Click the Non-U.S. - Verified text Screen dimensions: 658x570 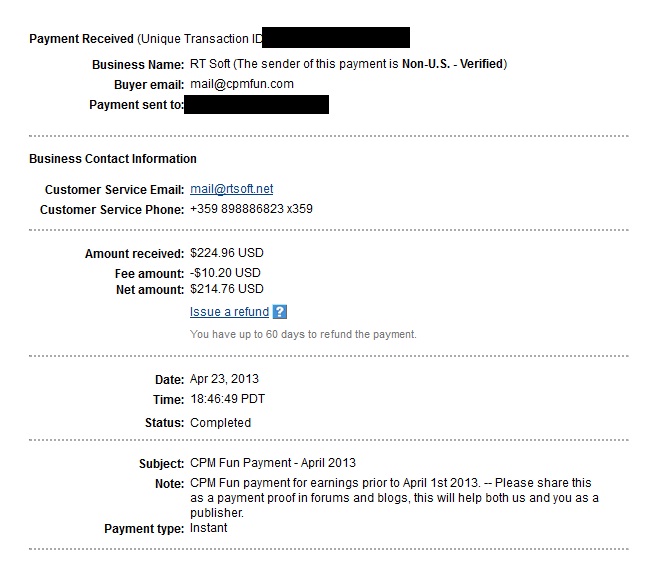coord(452,64)
